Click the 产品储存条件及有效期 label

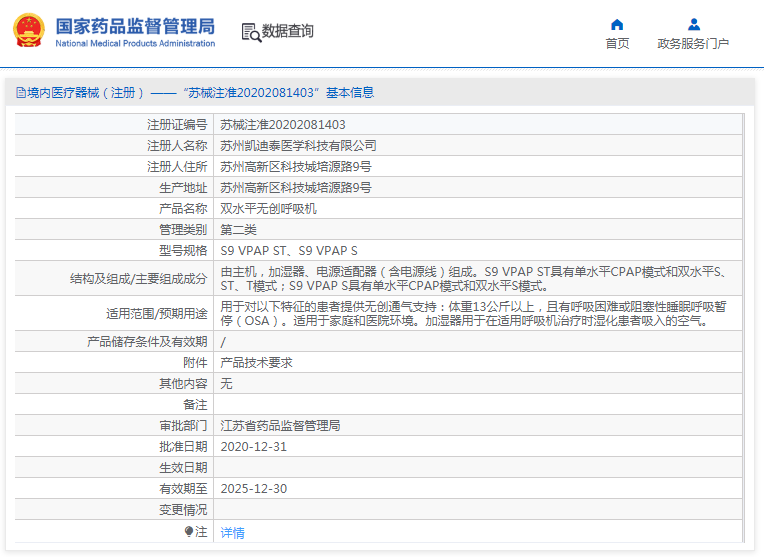[147, 342]
